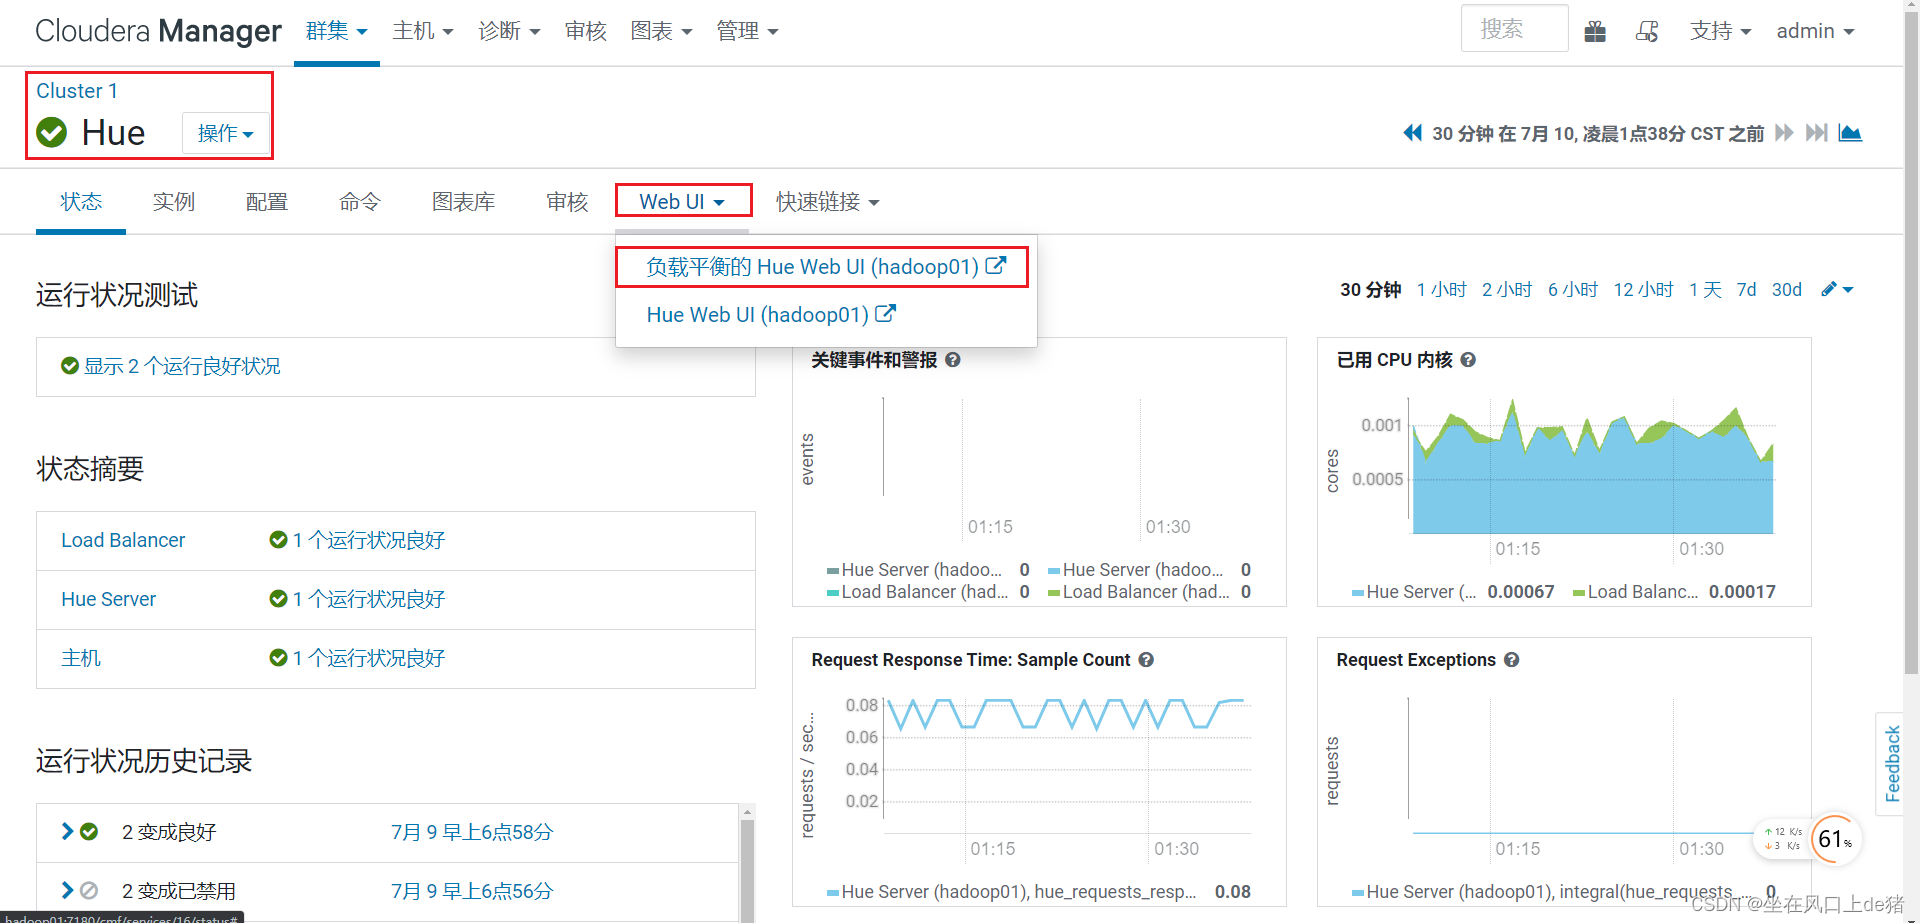Image resolution: width=1920 pixels, height=923 pixels.
Task: Click the network speed 61% floating widget
Action: (1808, 839)
